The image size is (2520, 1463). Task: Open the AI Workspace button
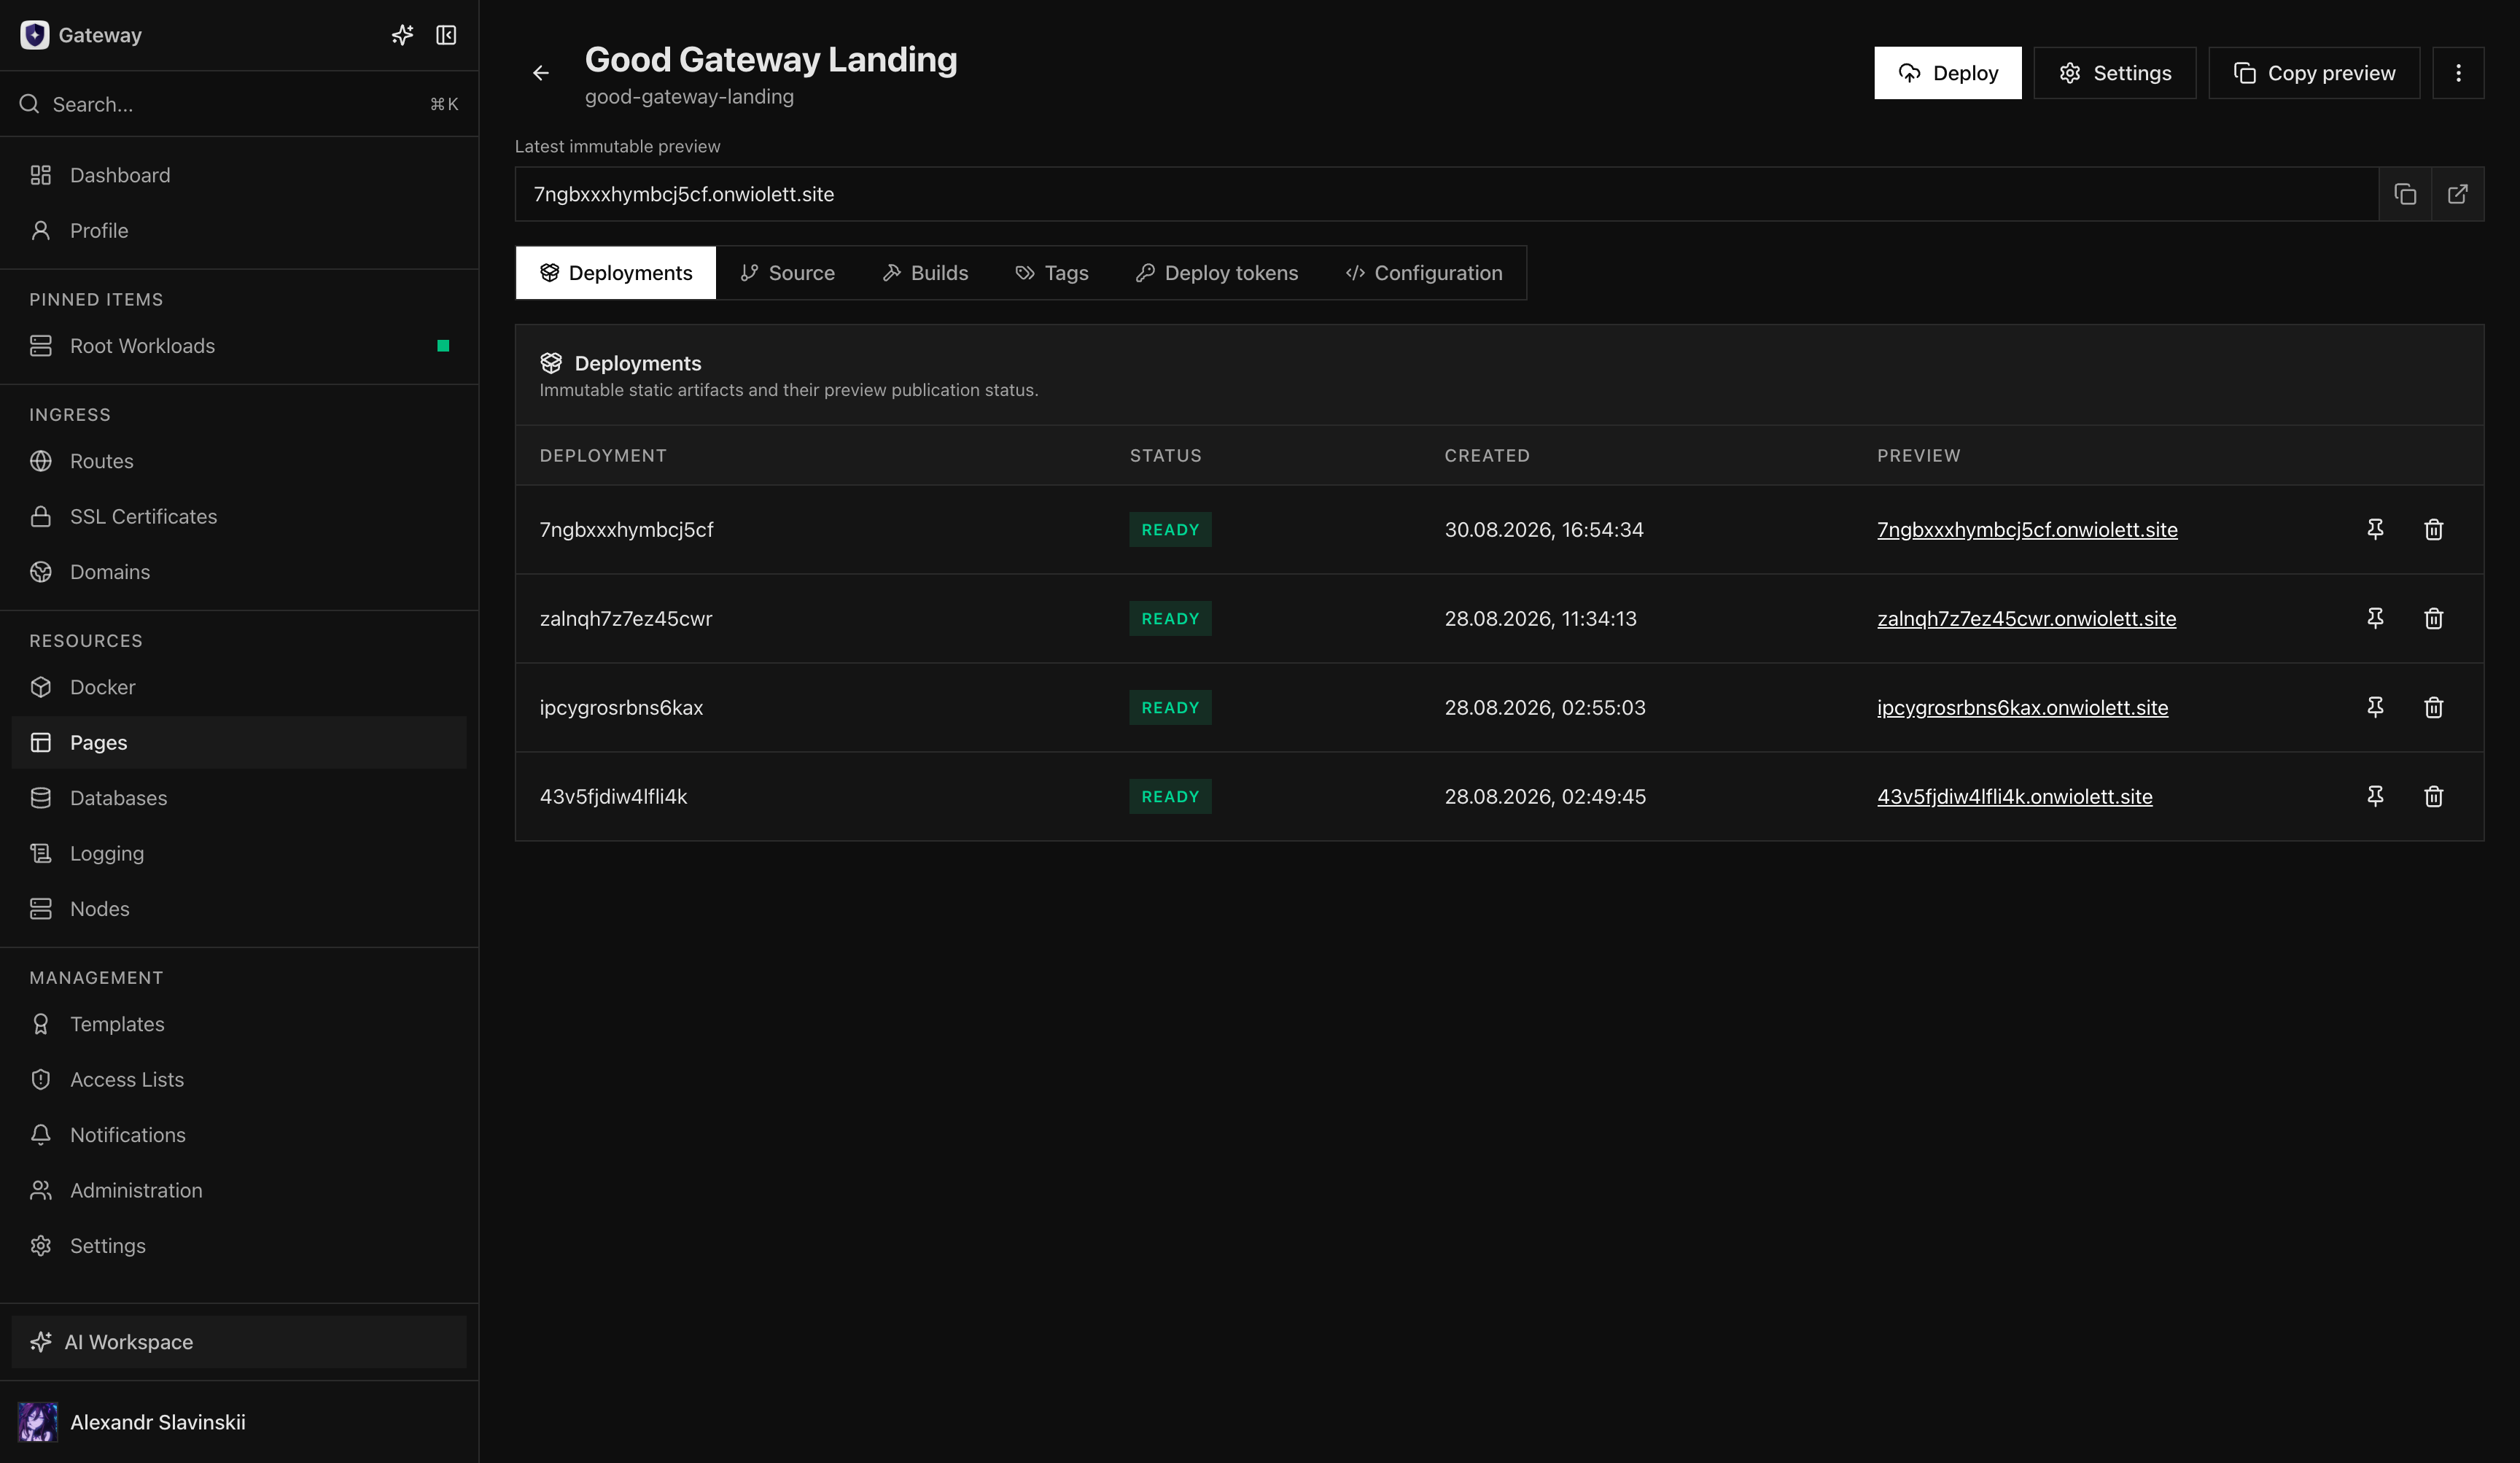pyautogui.click(x=239, y=1341)
